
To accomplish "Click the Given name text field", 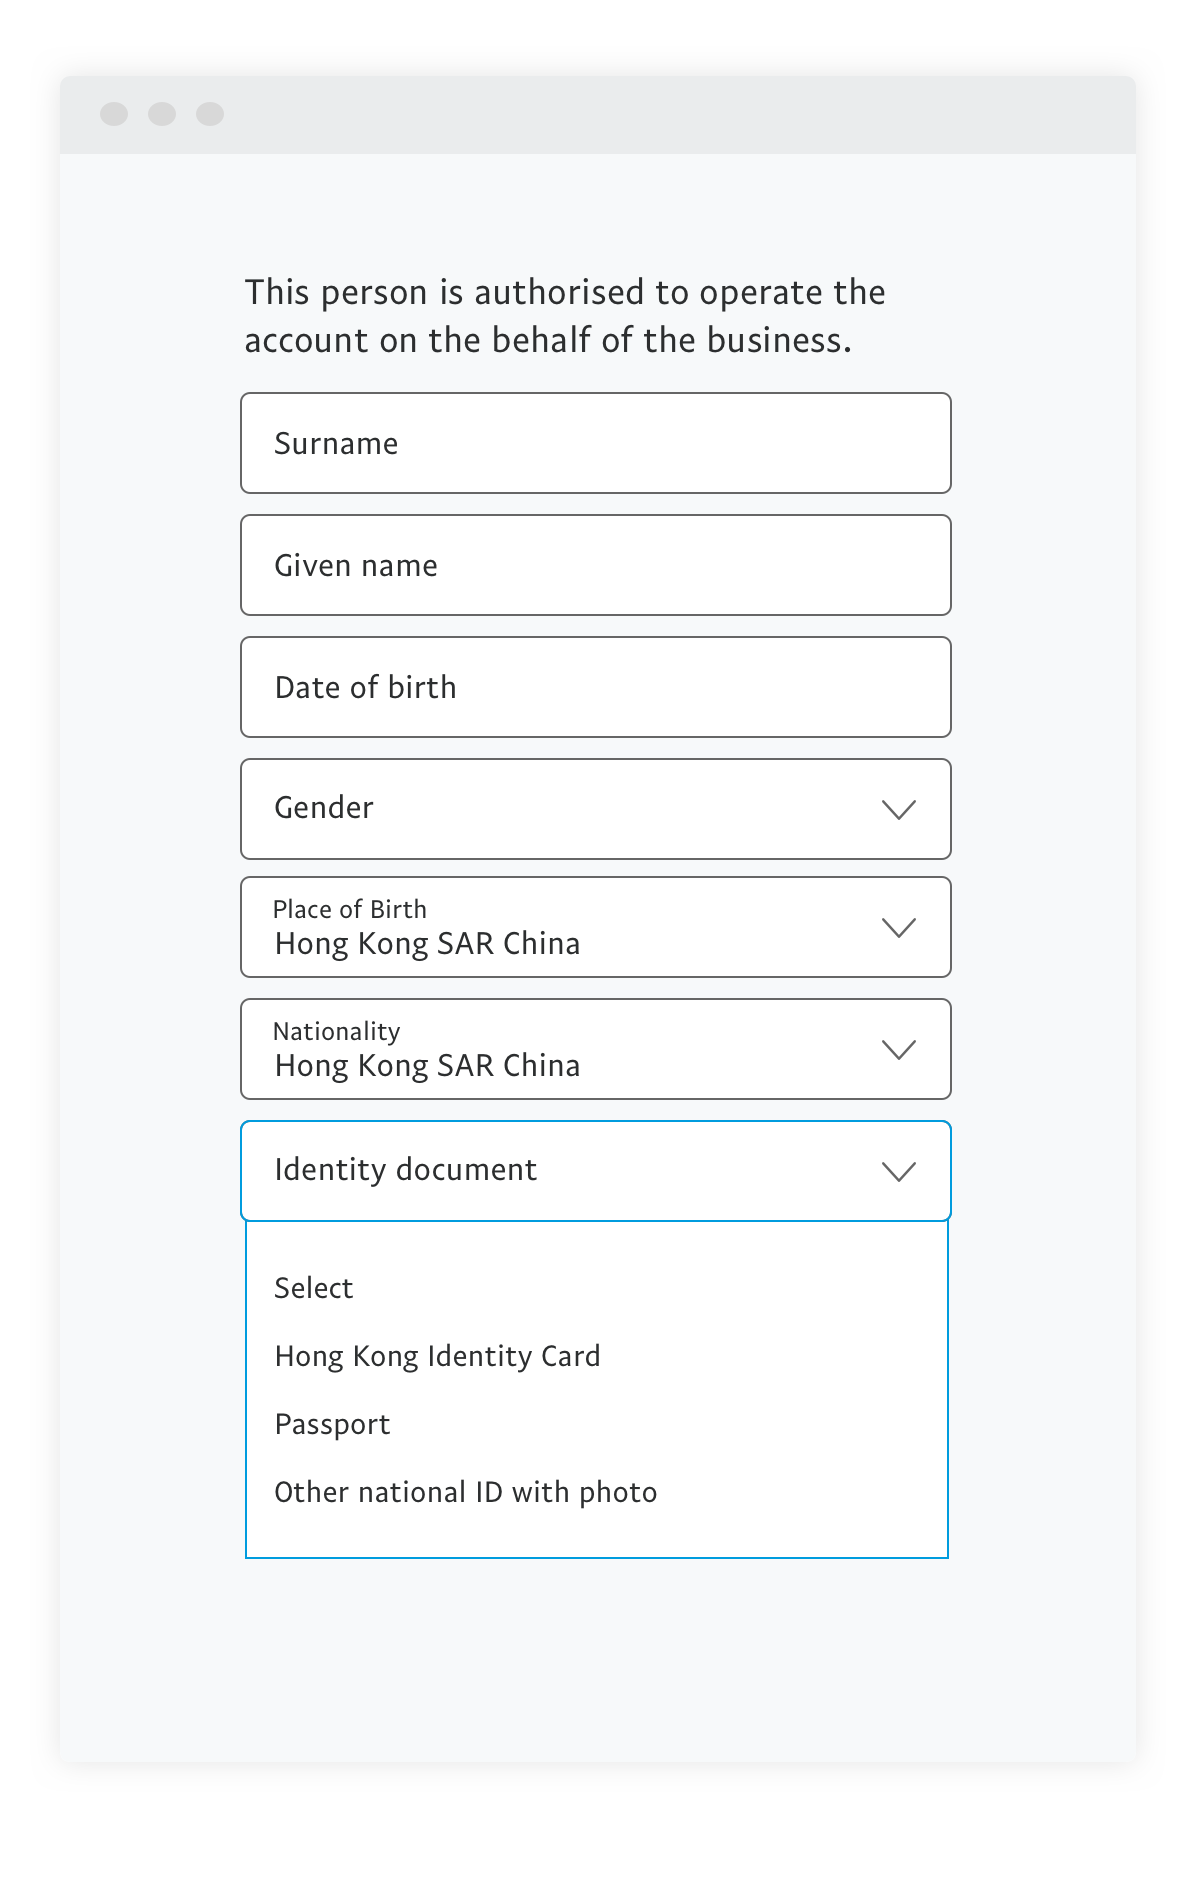I will coord(595,565).
